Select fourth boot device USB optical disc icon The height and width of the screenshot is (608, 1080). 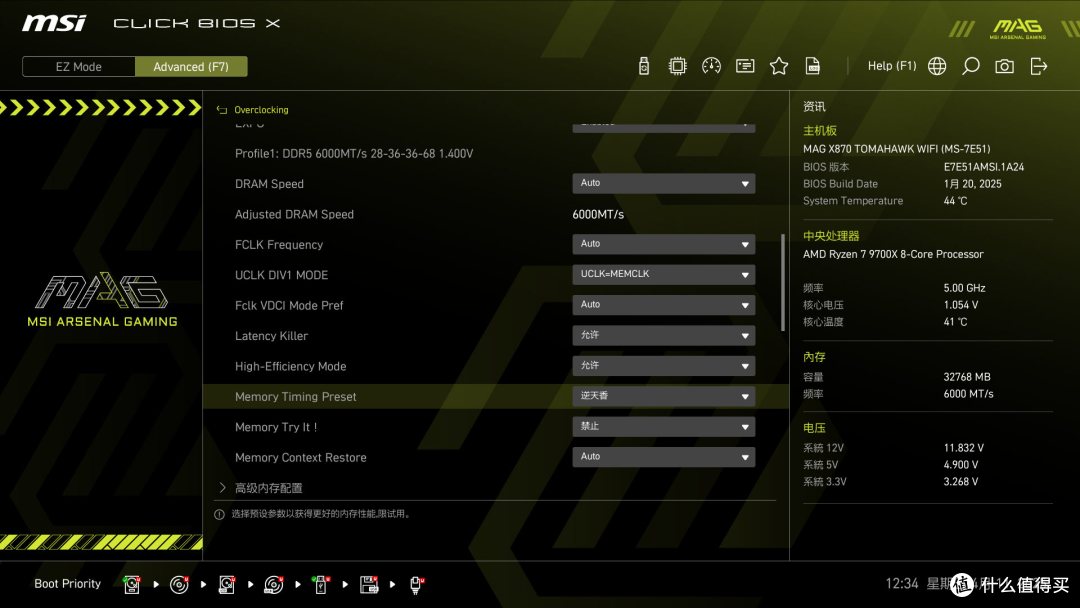[273, 585]
